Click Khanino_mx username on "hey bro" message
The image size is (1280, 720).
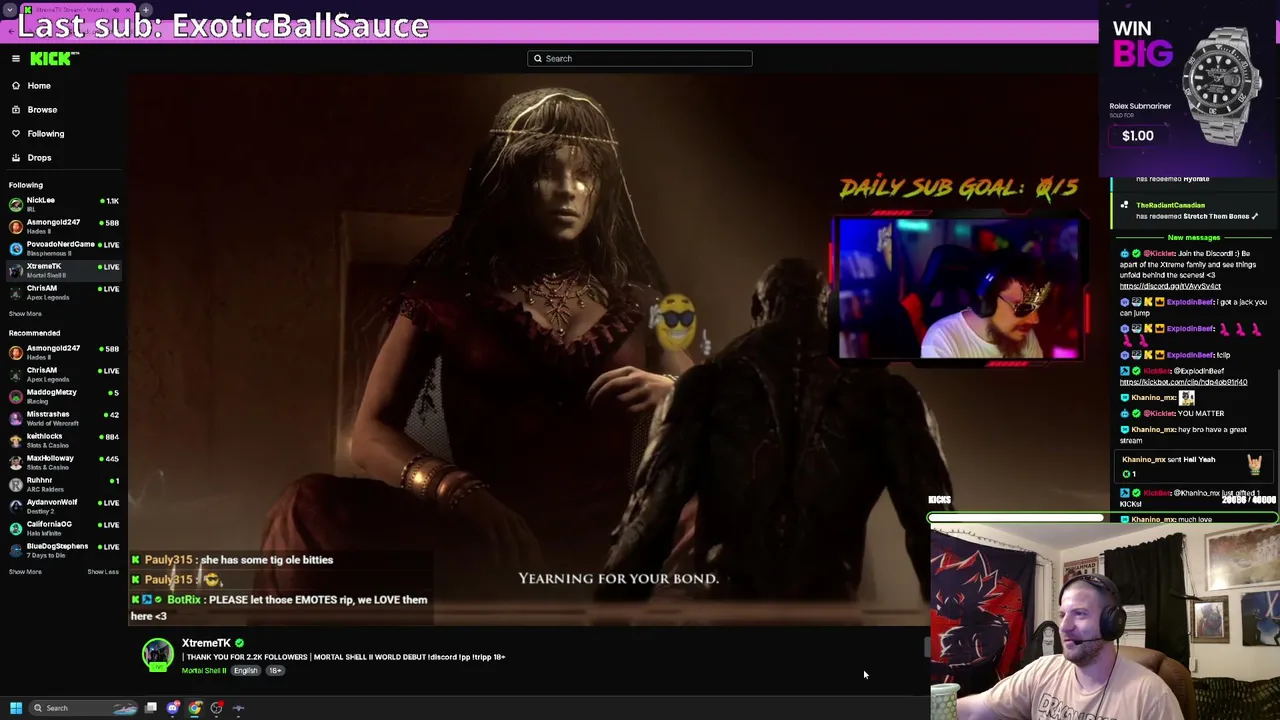1153,430
